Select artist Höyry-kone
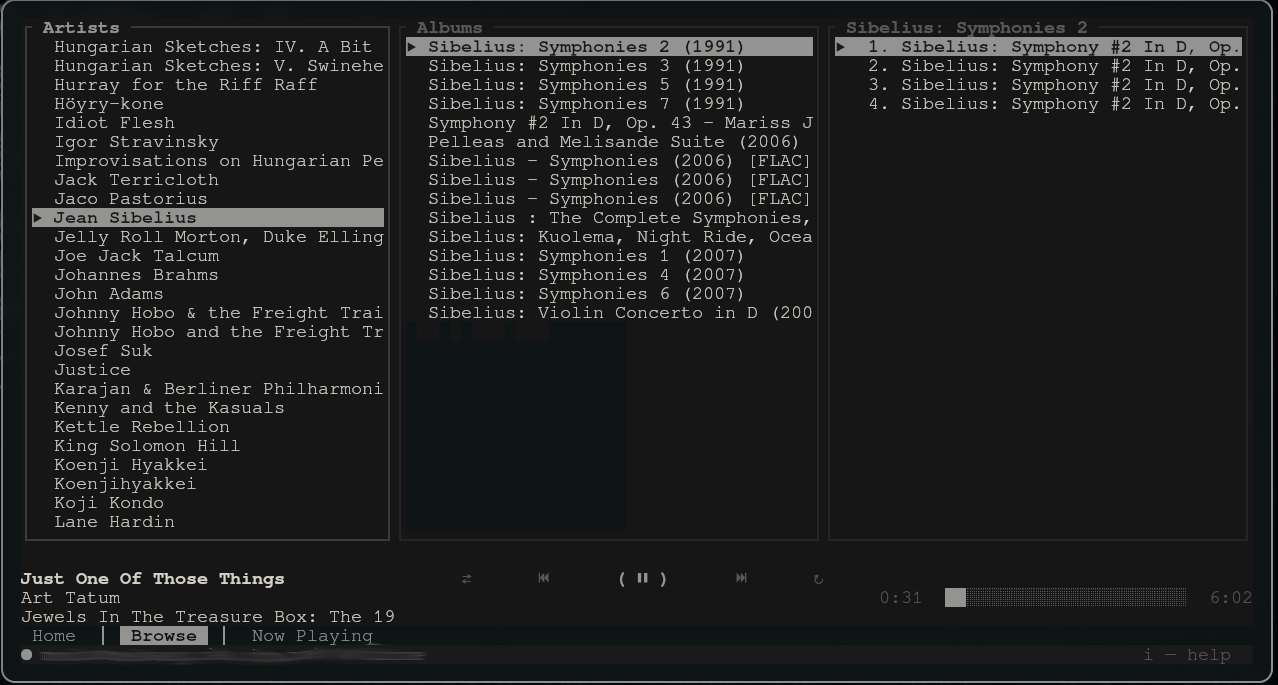The height and width of the screenshot is (685, 1278). pos(109,104)
